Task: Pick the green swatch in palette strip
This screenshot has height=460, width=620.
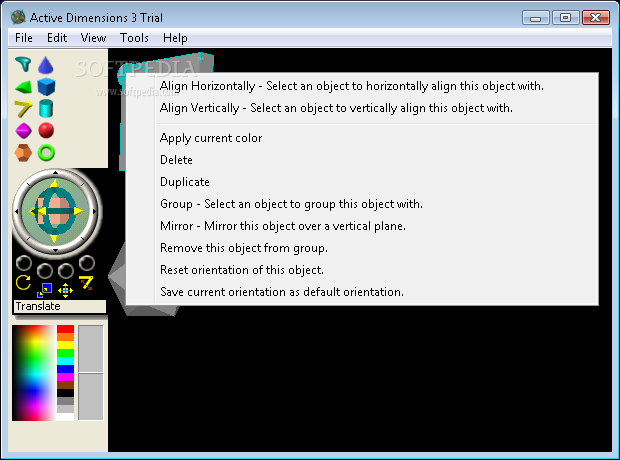Action: 65,353
